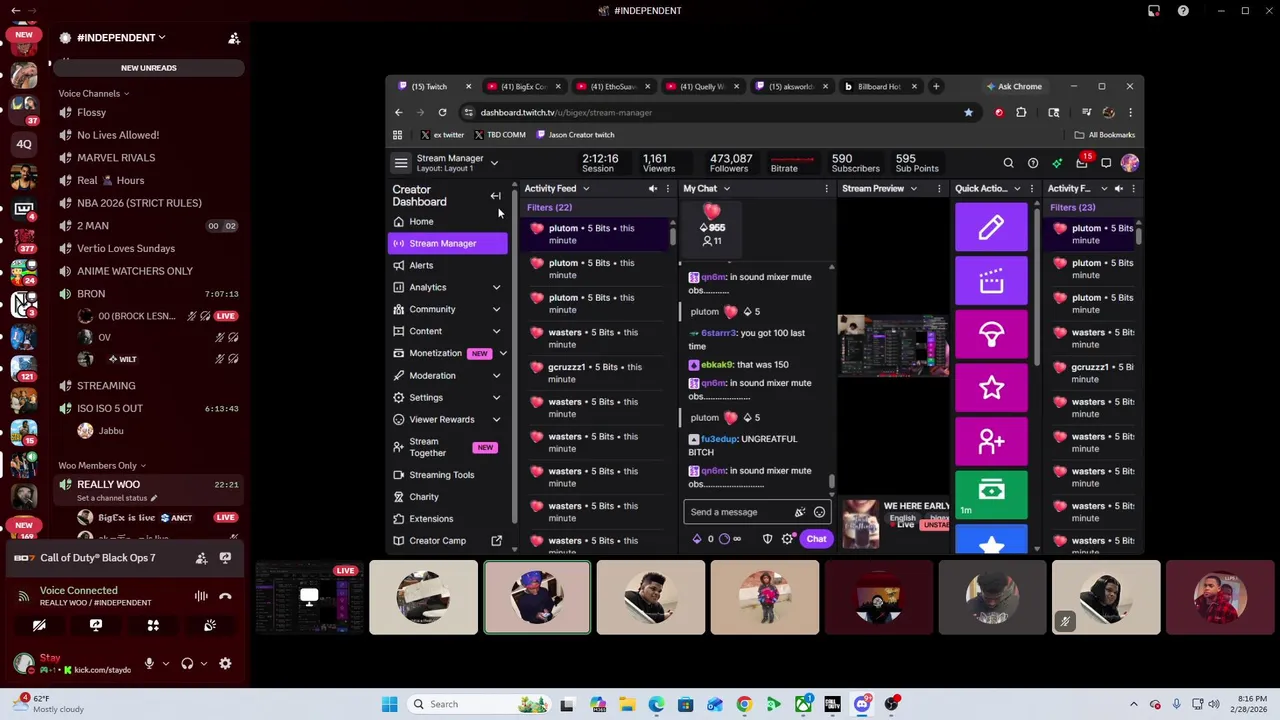Open the hamburger menu in Twitch dashboard header
The image size is (1280, 720).
pos(401,163)
